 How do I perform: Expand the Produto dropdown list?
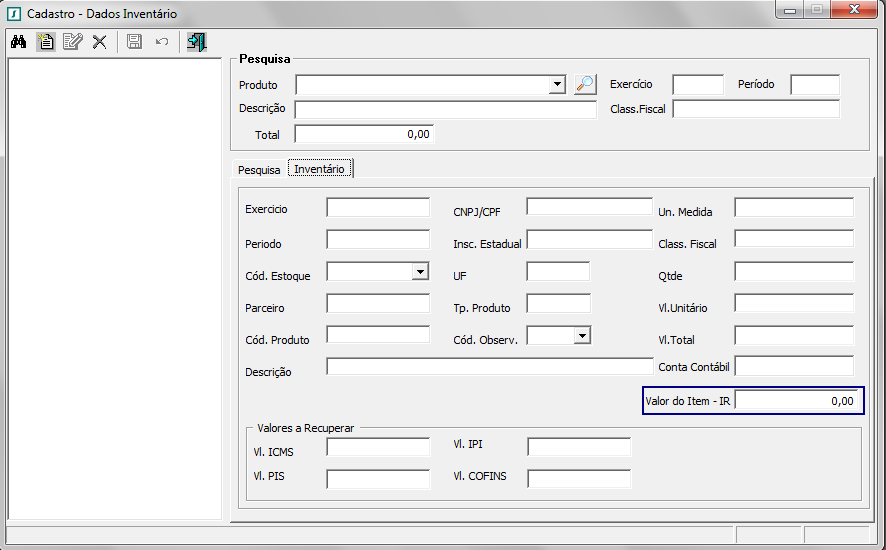[558, 85]
